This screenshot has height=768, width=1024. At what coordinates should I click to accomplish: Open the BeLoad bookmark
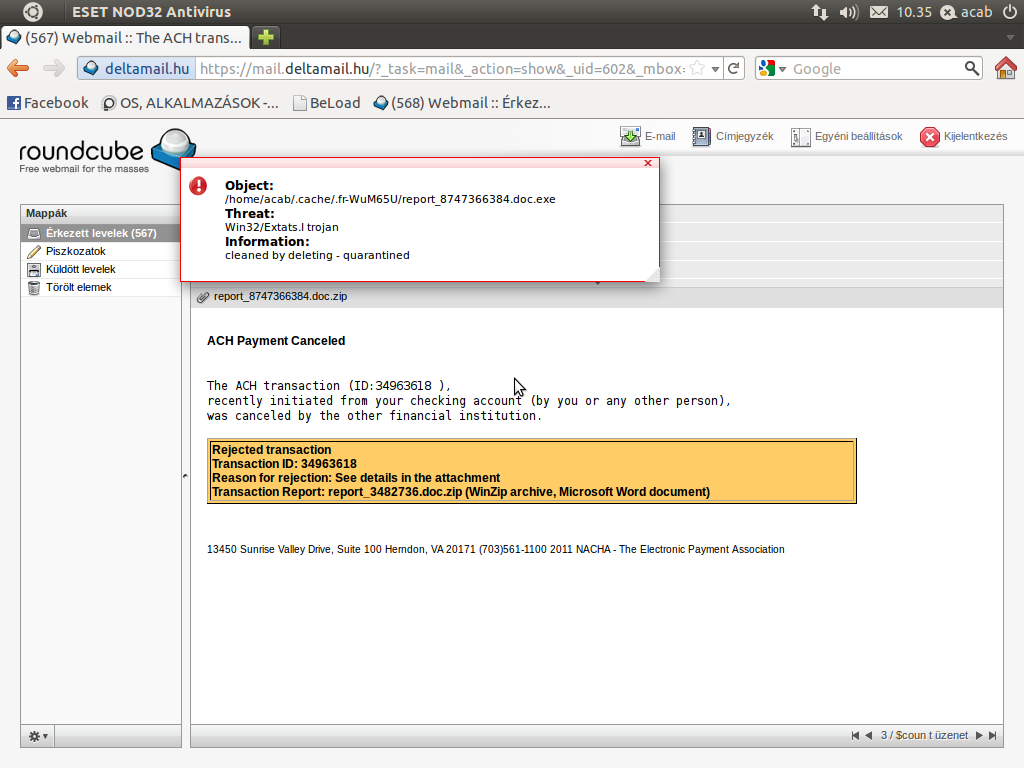tap(327, 103)
